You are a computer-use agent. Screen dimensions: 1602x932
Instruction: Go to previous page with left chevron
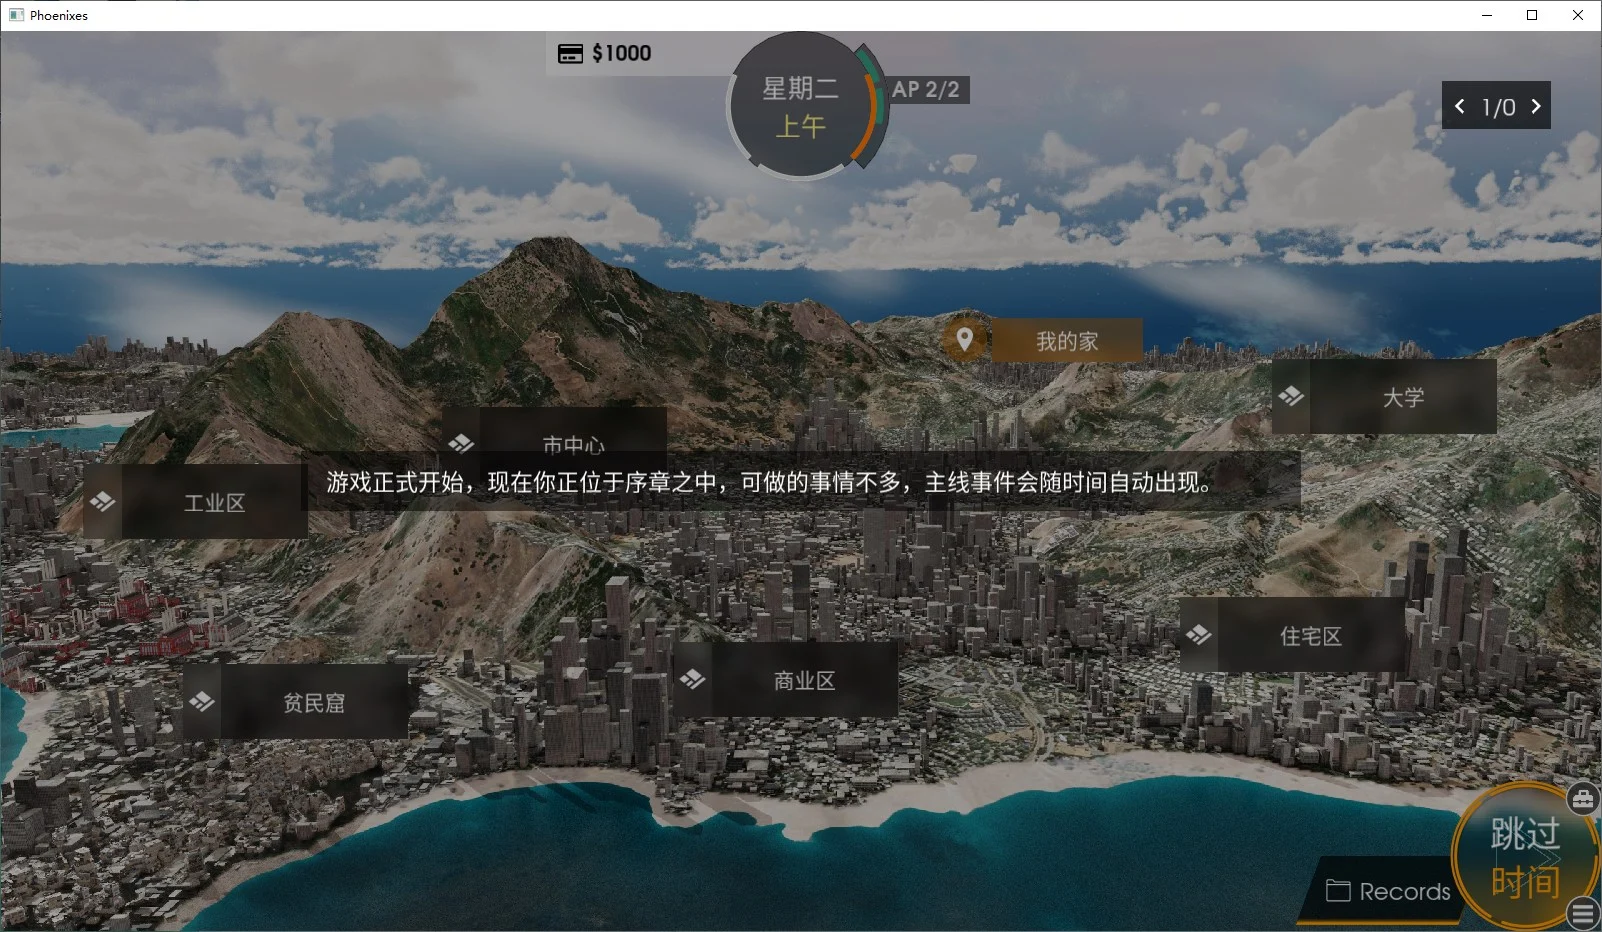pos(1460,106)
